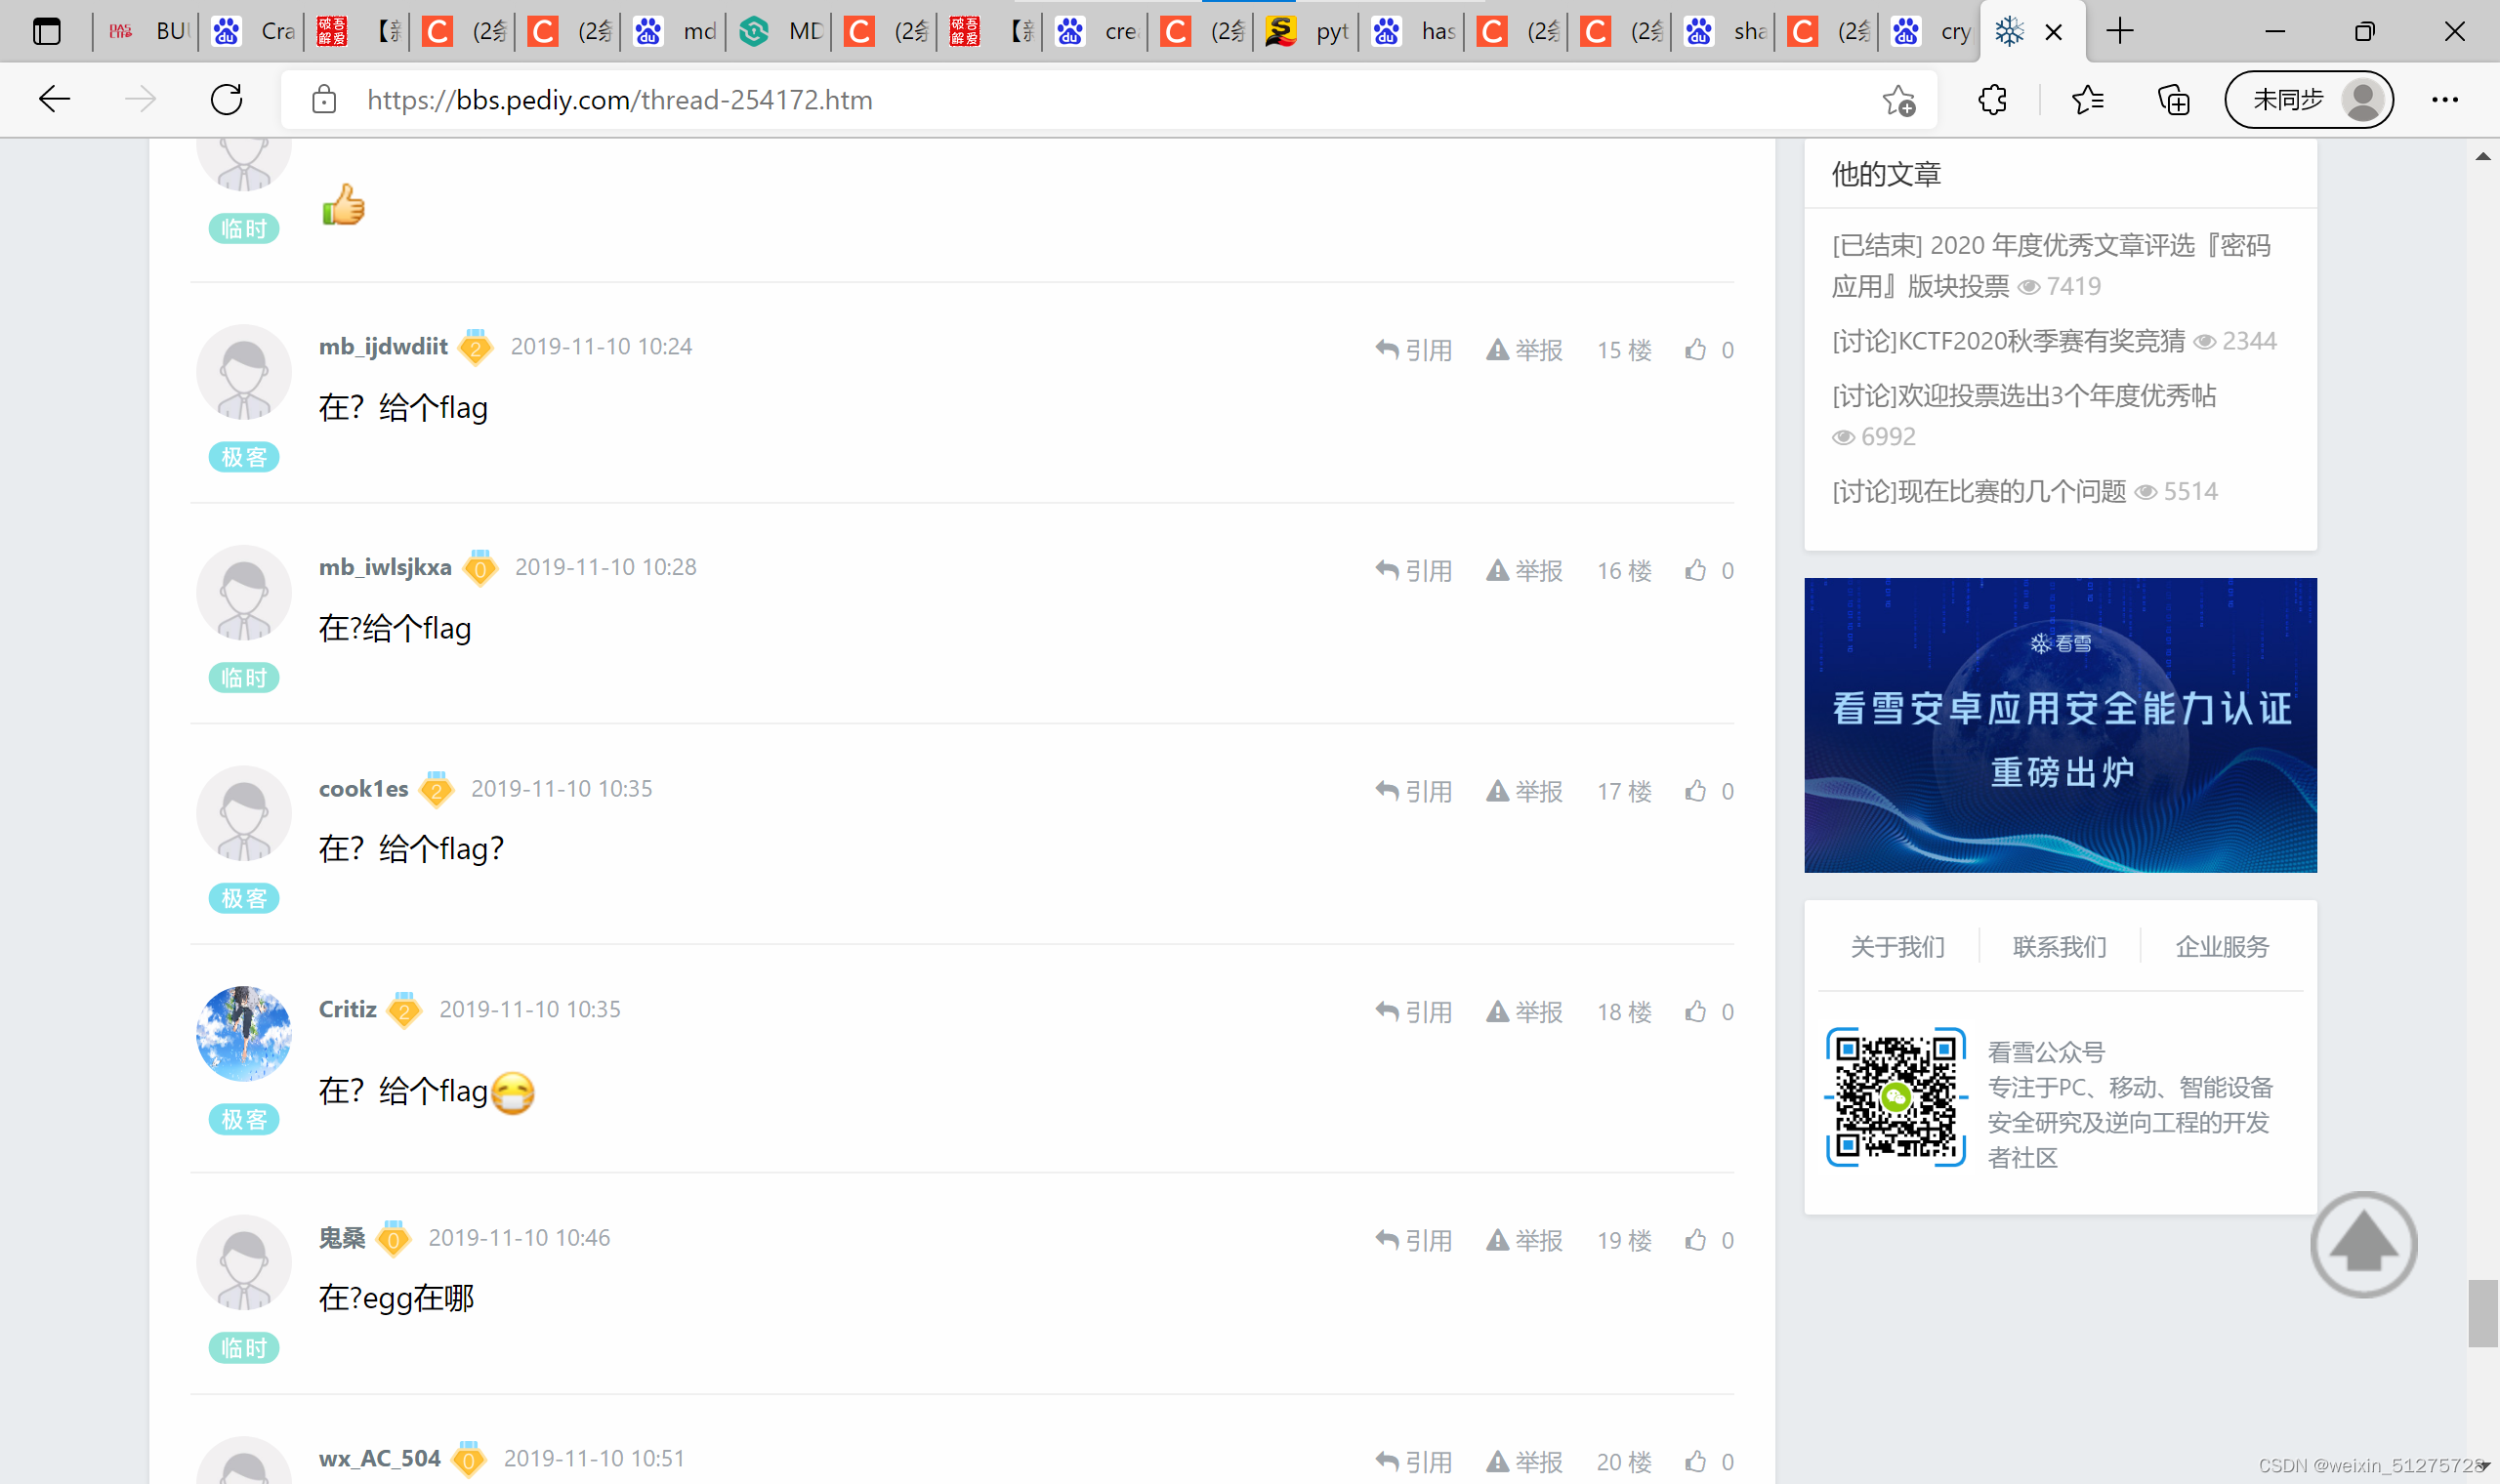
Task: Go back to previous page
Action: point(54,99)
